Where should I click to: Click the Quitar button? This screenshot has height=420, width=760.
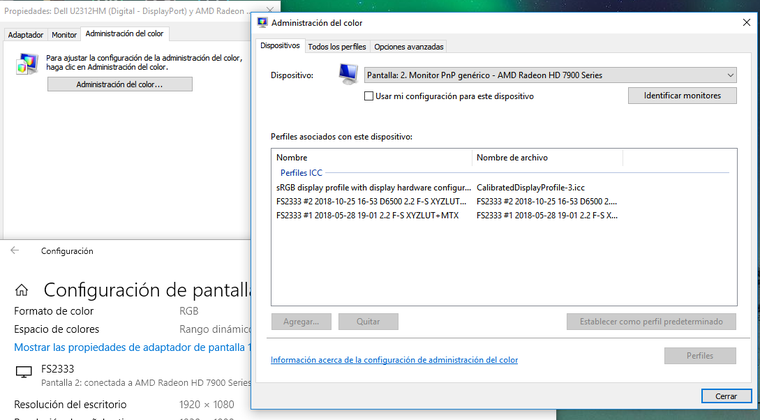(368, 322)
